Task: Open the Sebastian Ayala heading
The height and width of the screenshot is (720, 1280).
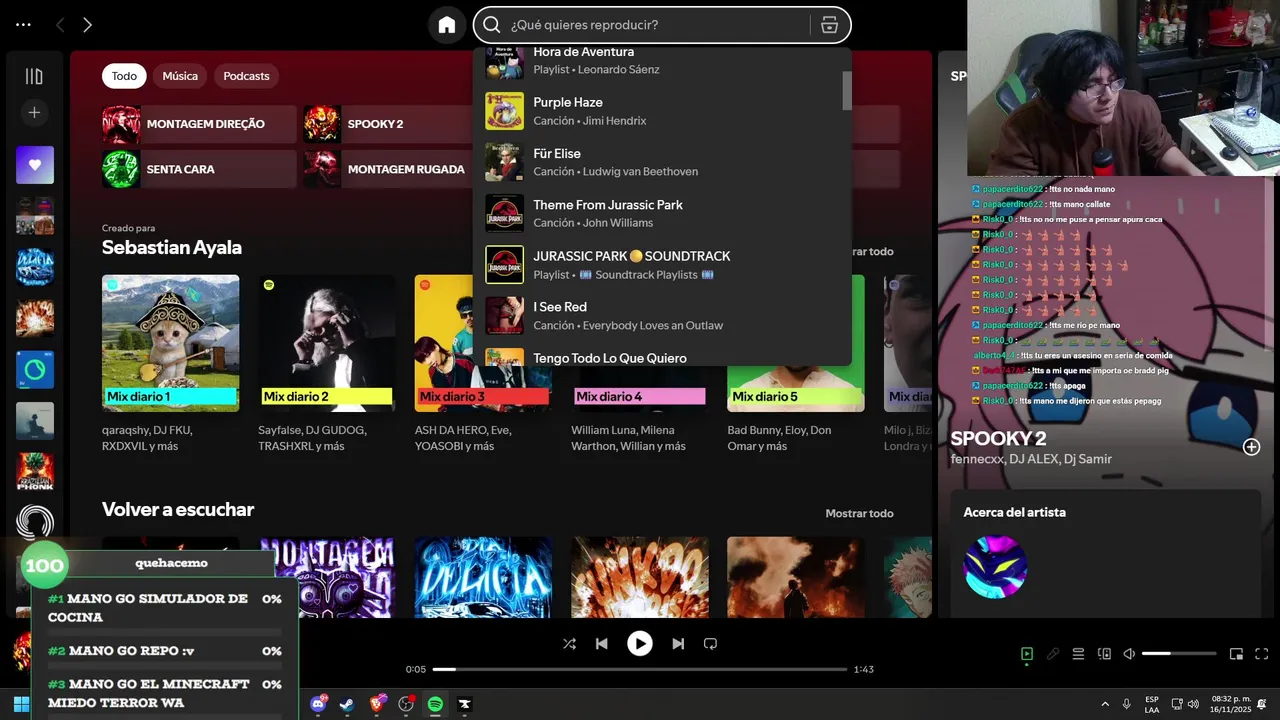Action: (x=172, y=247)
